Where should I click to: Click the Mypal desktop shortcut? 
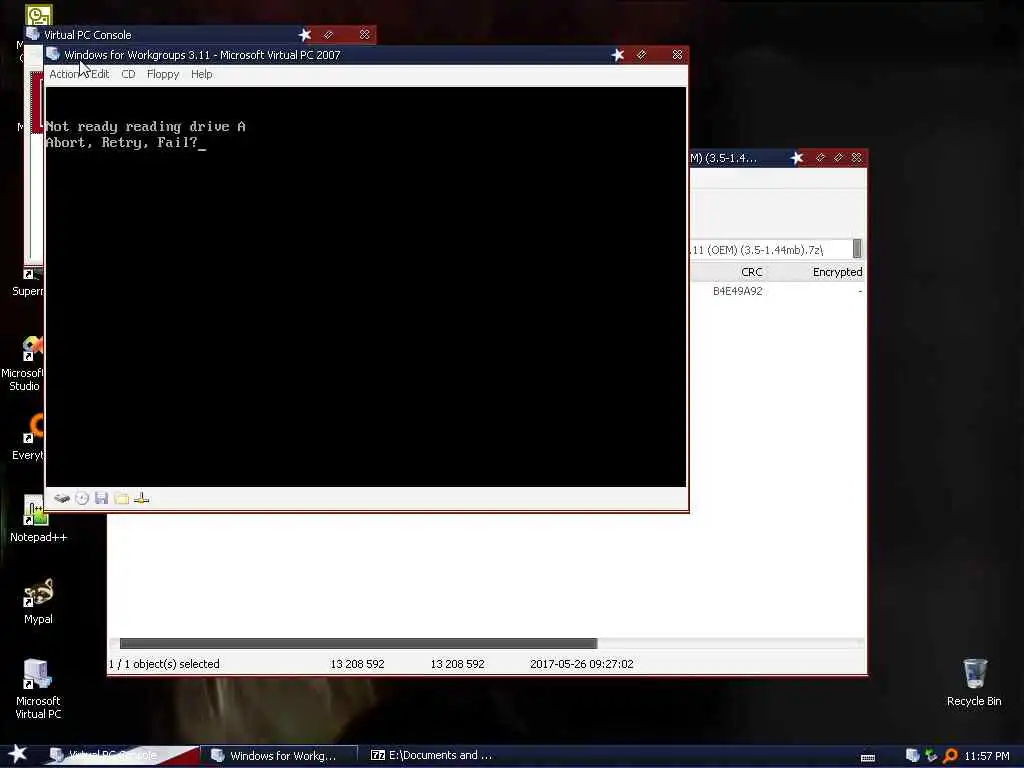(x=38, y=601)
